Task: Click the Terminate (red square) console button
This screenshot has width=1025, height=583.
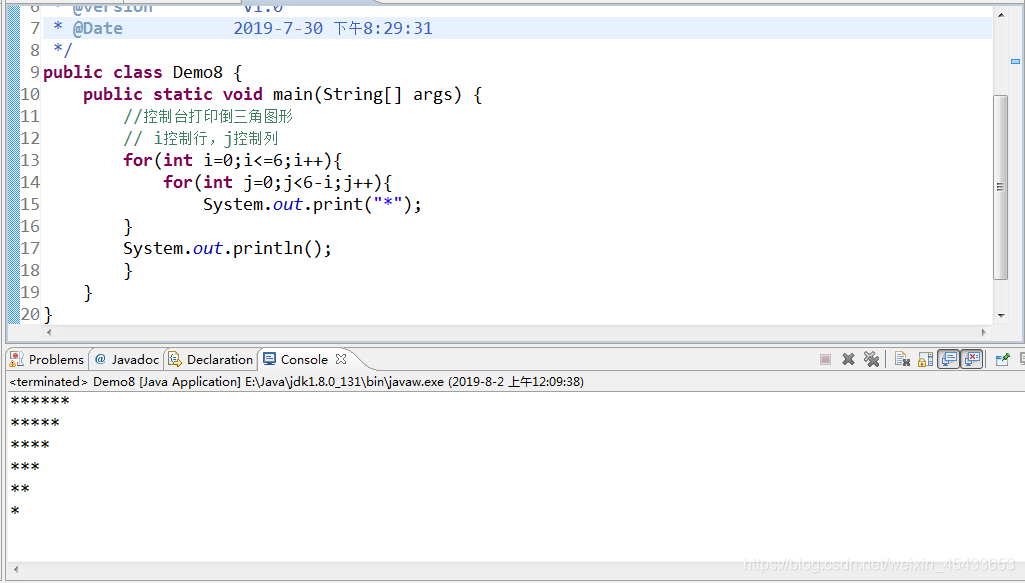Action: pos(825,359)
